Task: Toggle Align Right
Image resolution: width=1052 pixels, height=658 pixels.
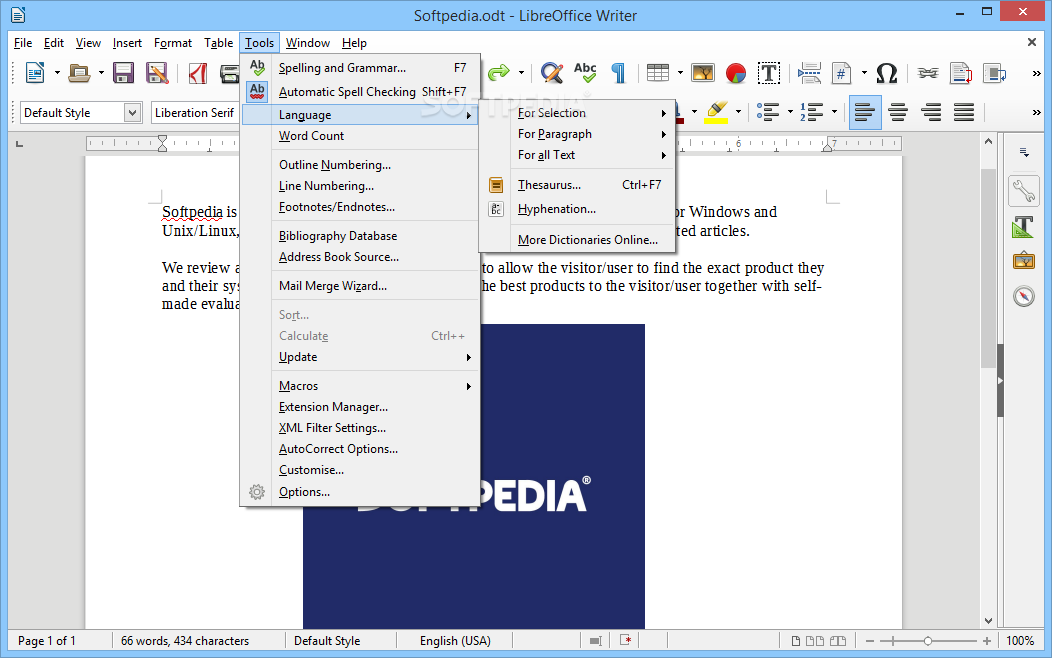Action: click(x=931, y=112)
